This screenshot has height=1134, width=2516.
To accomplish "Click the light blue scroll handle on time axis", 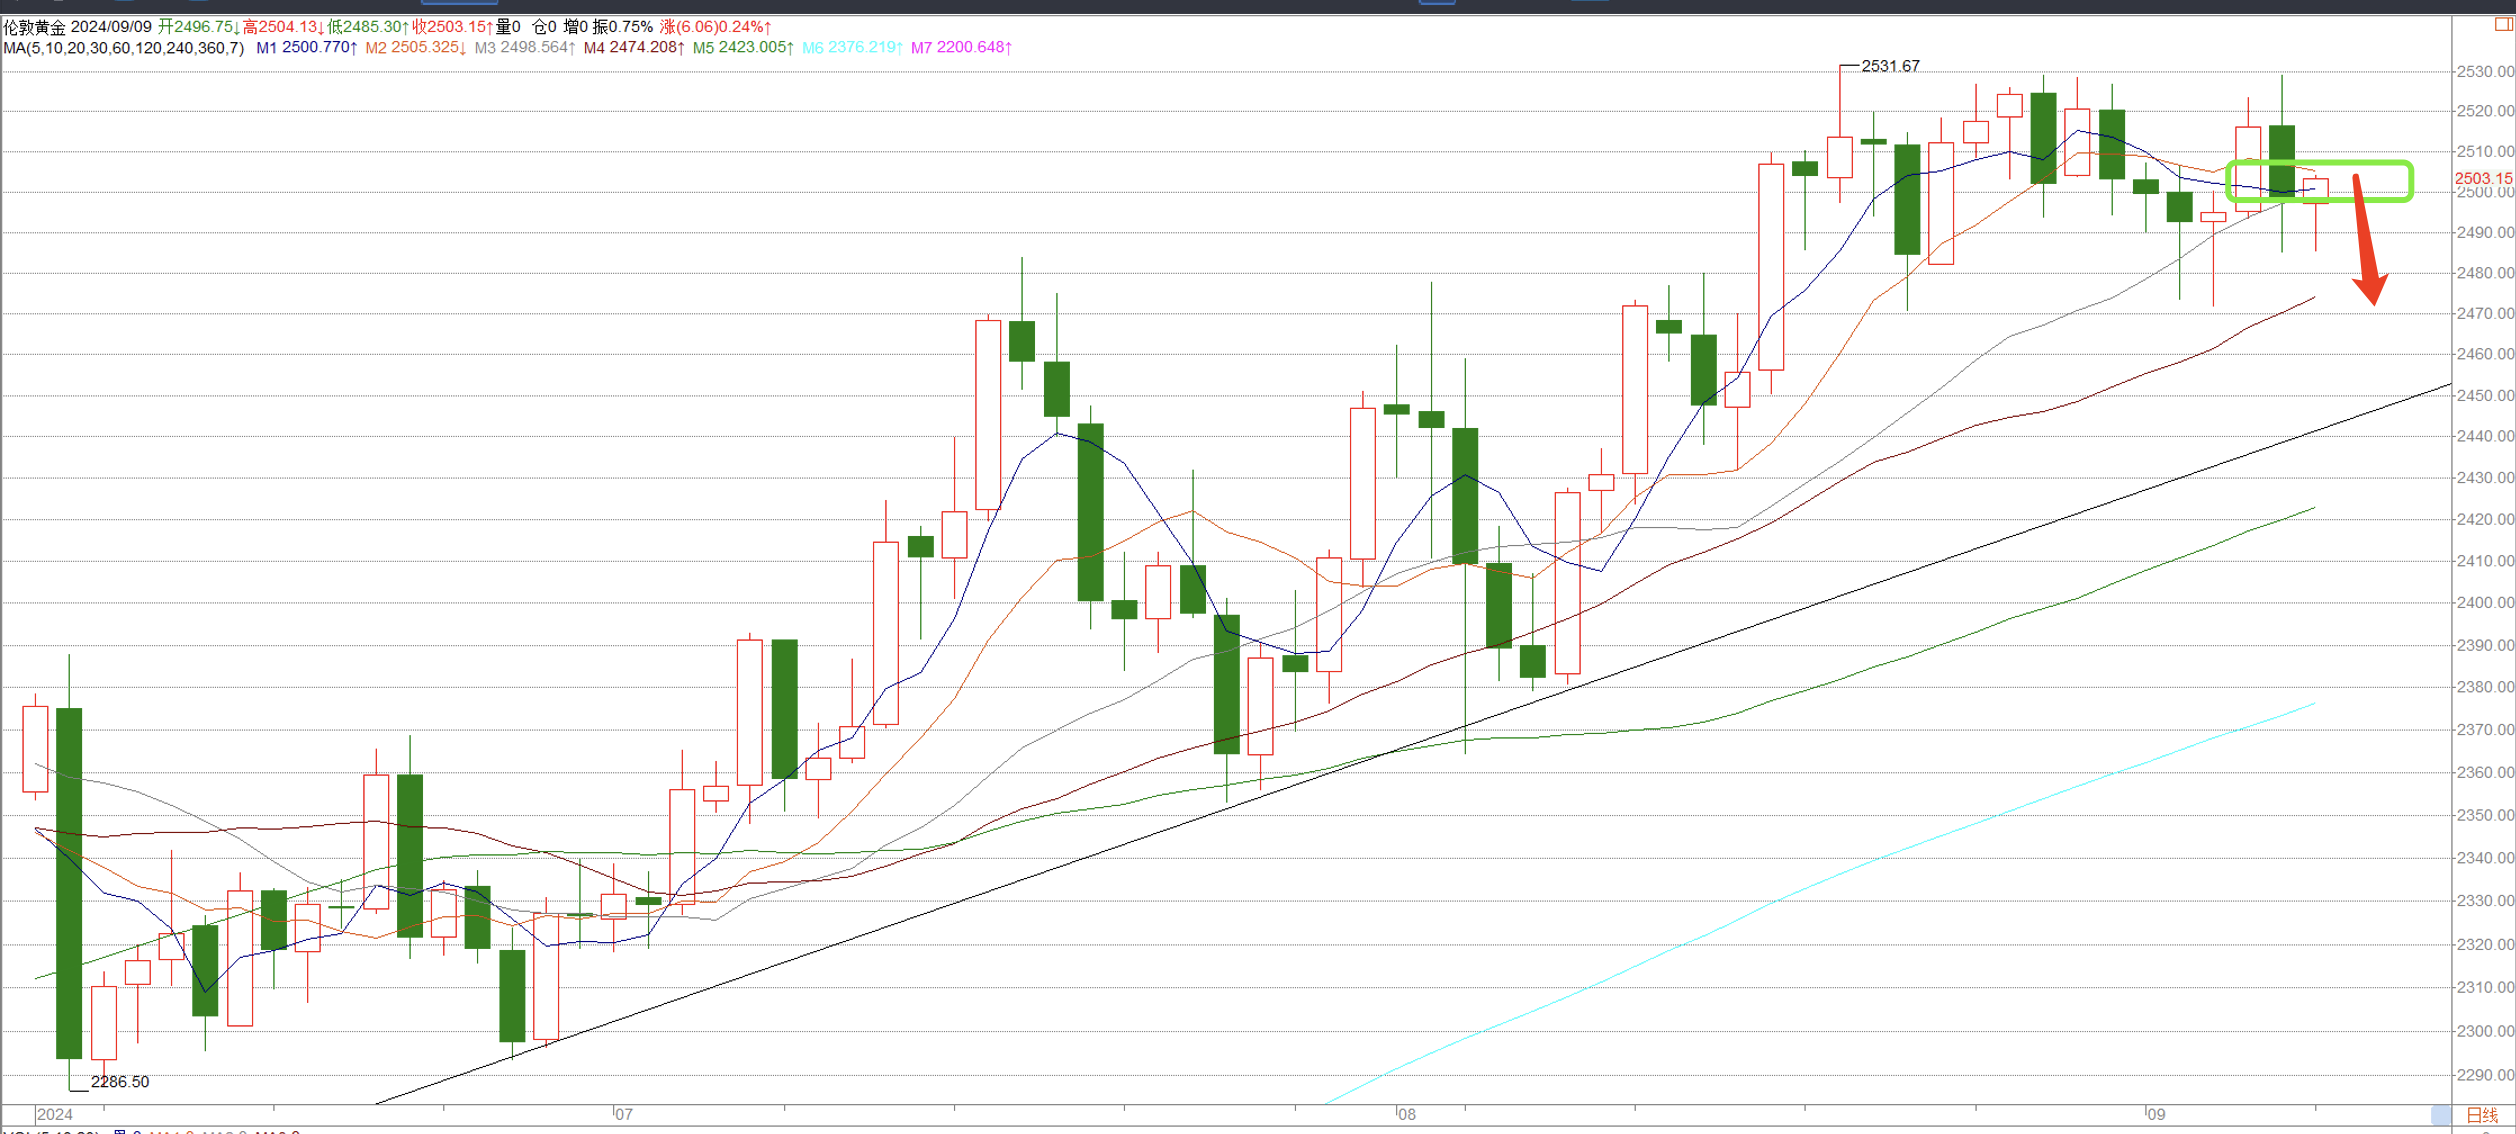I will pyautogui.click(x=2441, y=1115).
